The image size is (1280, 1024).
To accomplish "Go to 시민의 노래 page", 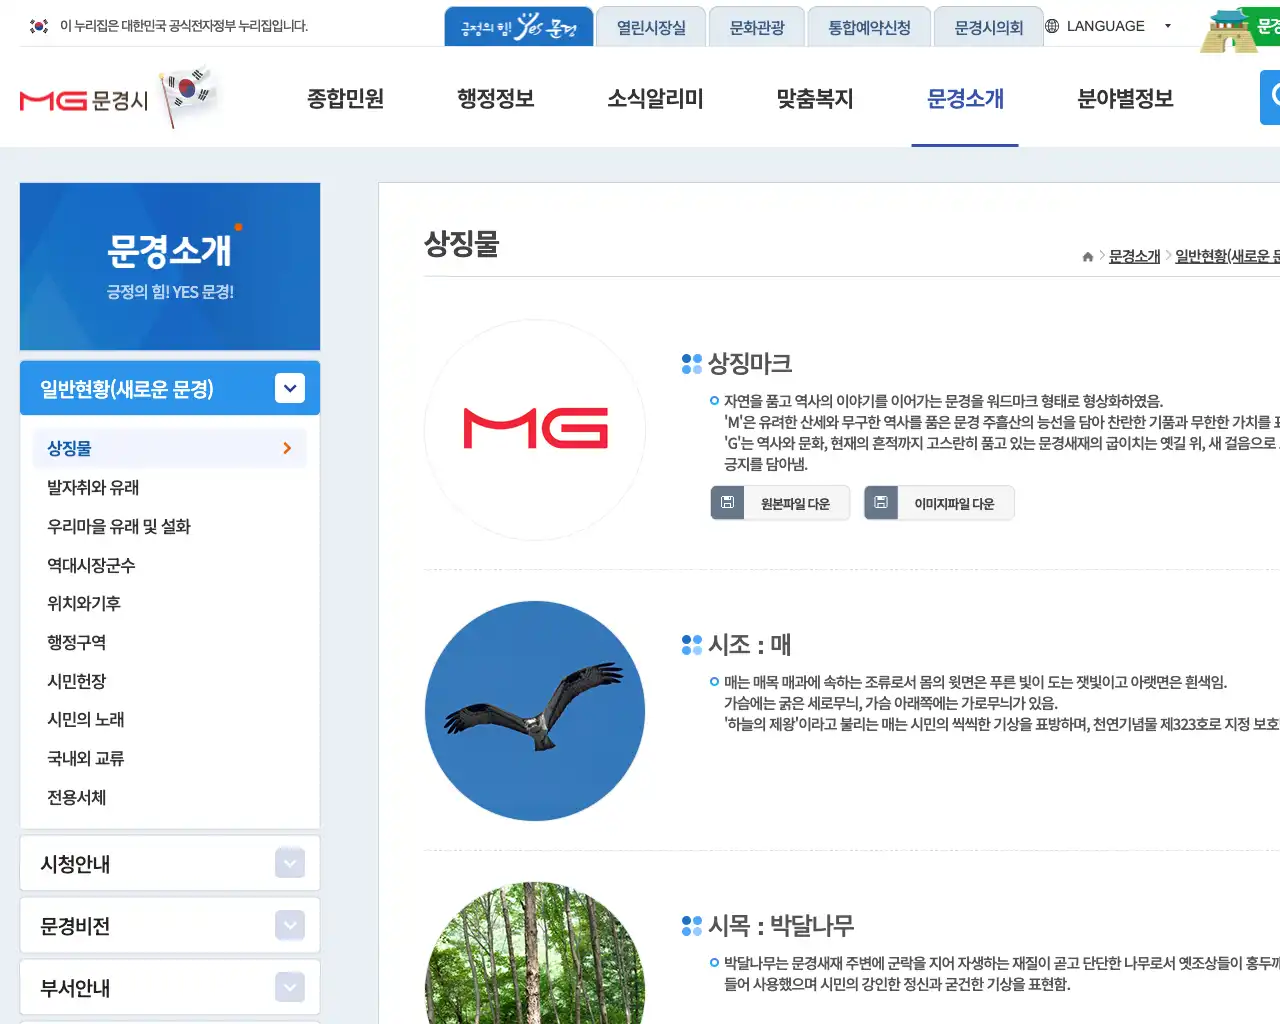I will [86, 719].
